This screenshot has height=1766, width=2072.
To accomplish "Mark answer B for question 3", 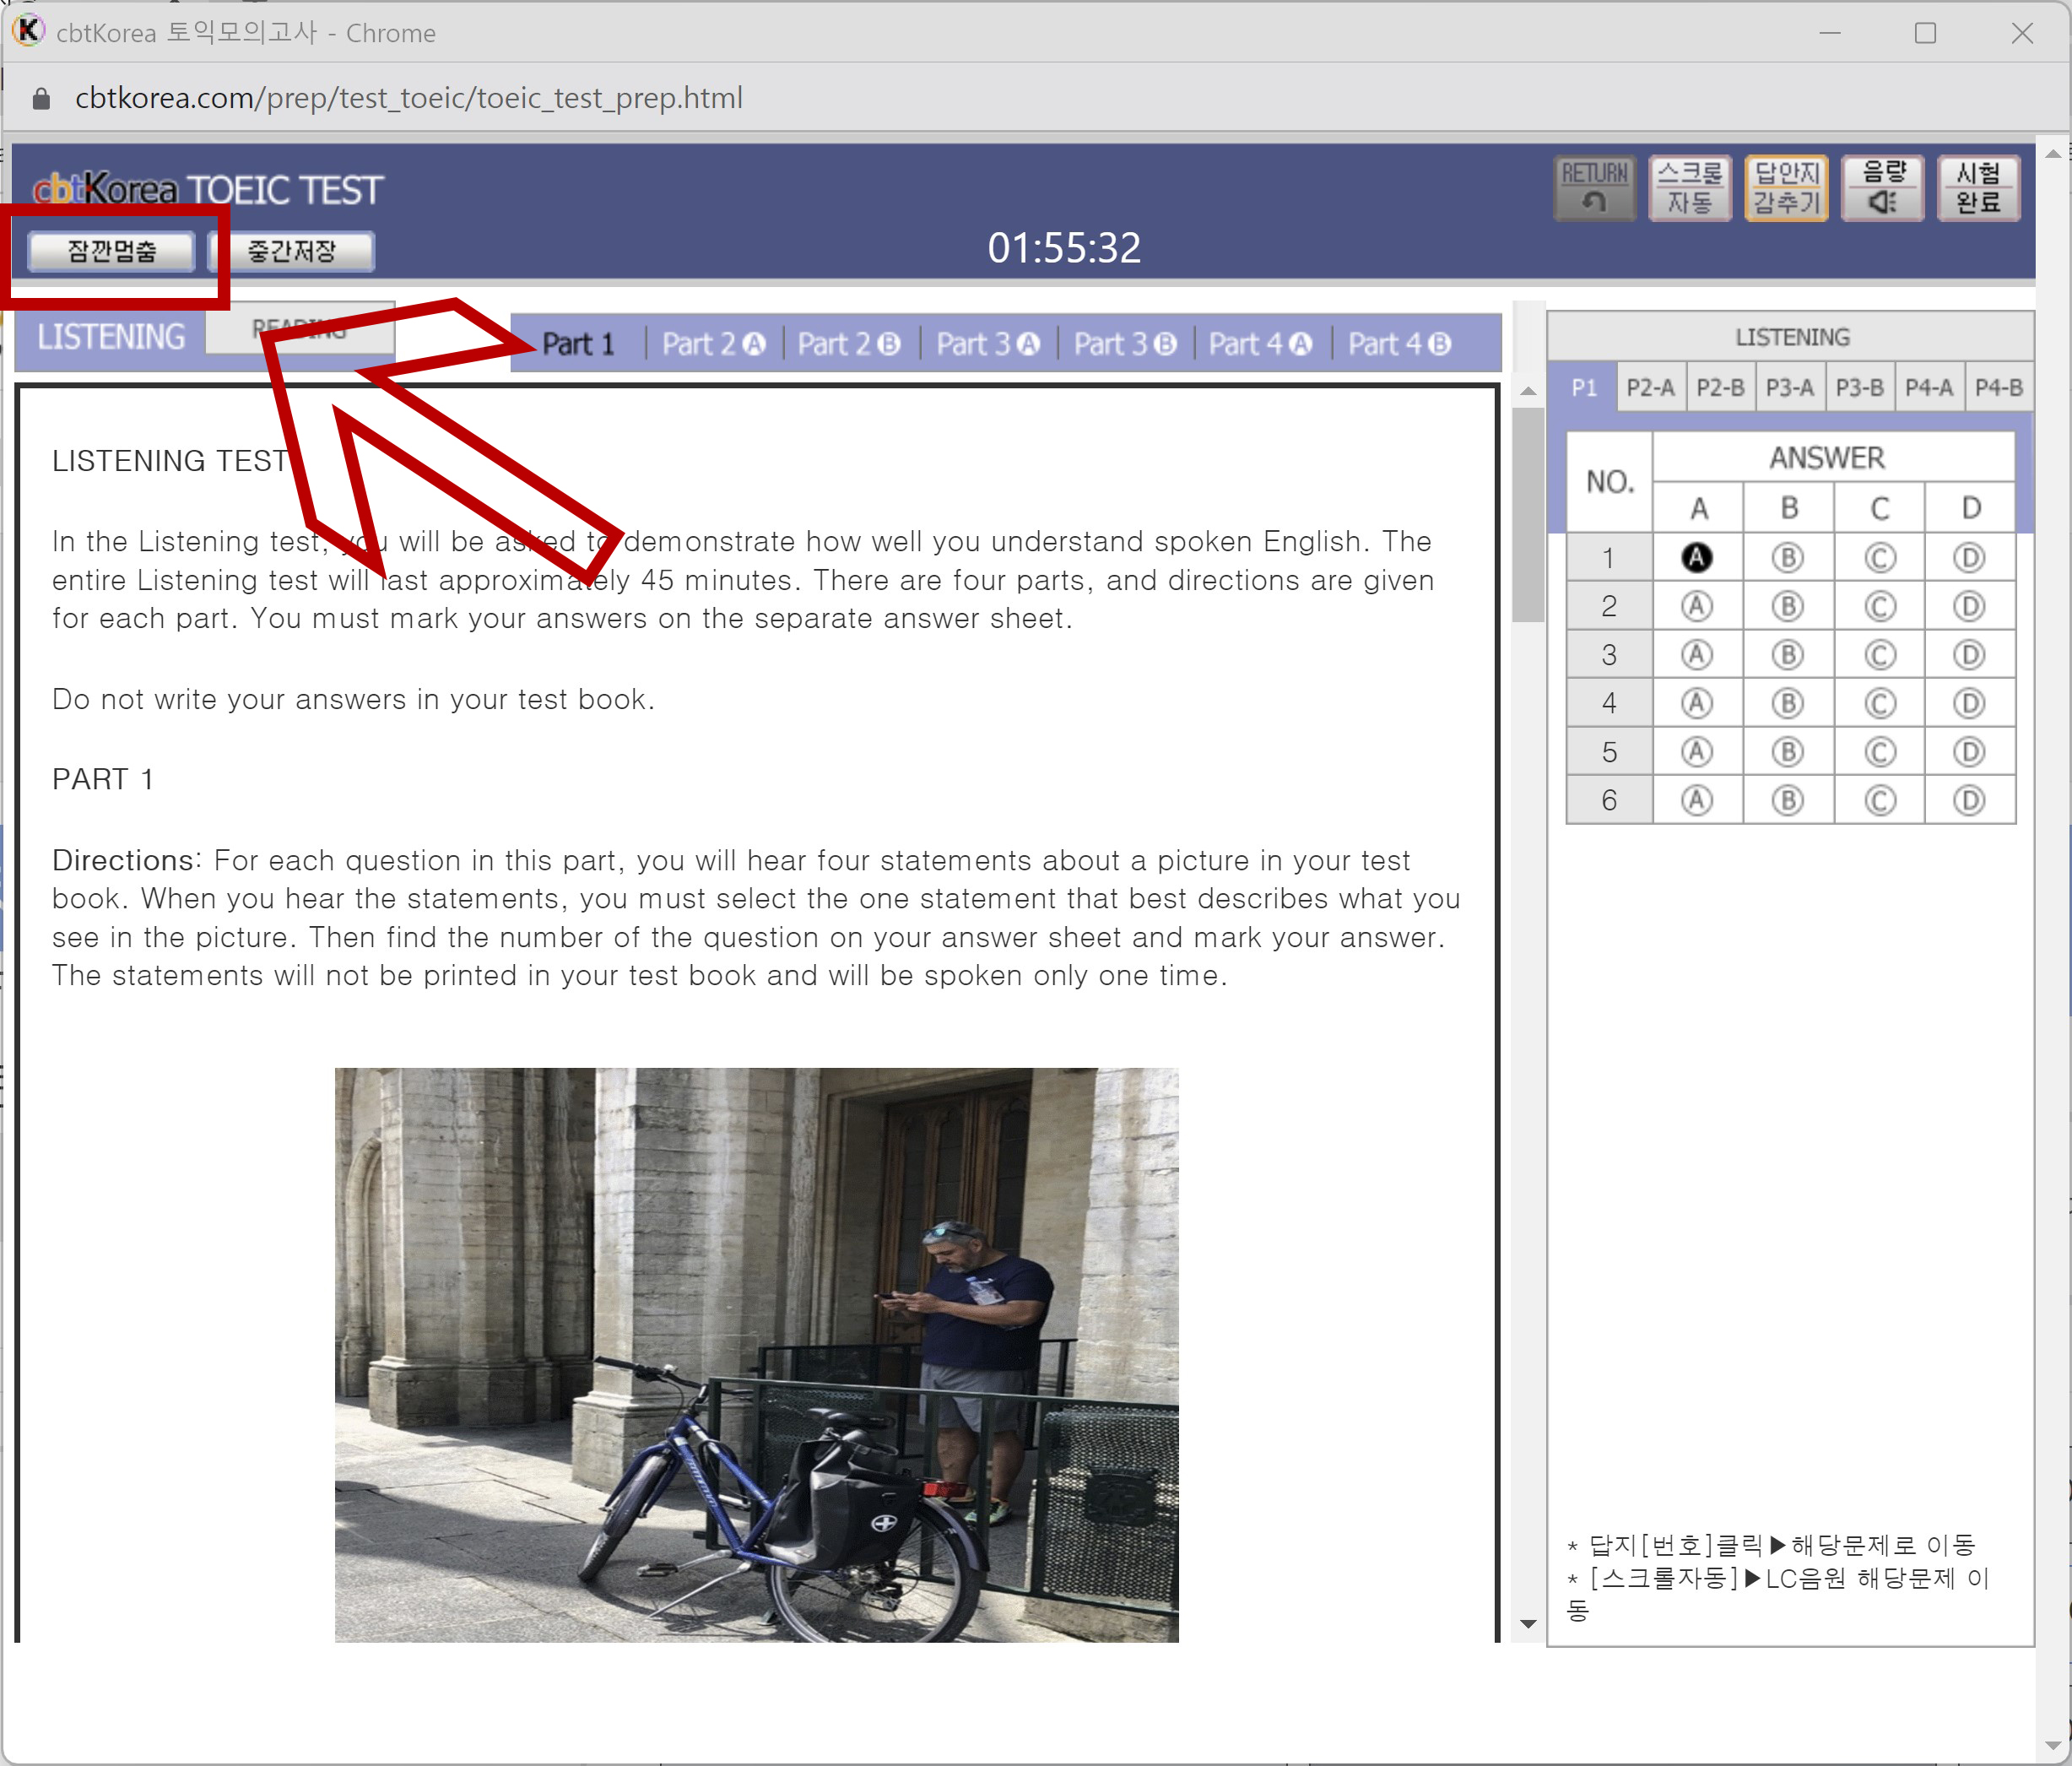I will click(x=1788, y=655).
